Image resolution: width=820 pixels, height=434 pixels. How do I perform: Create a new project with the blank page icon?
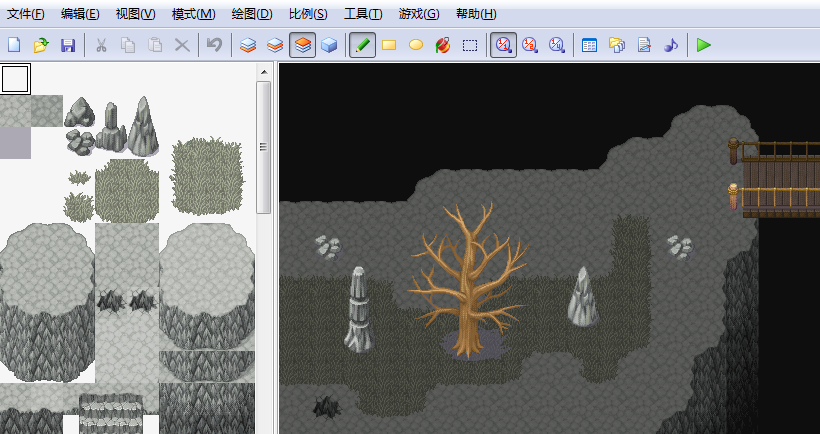(14, 45)
